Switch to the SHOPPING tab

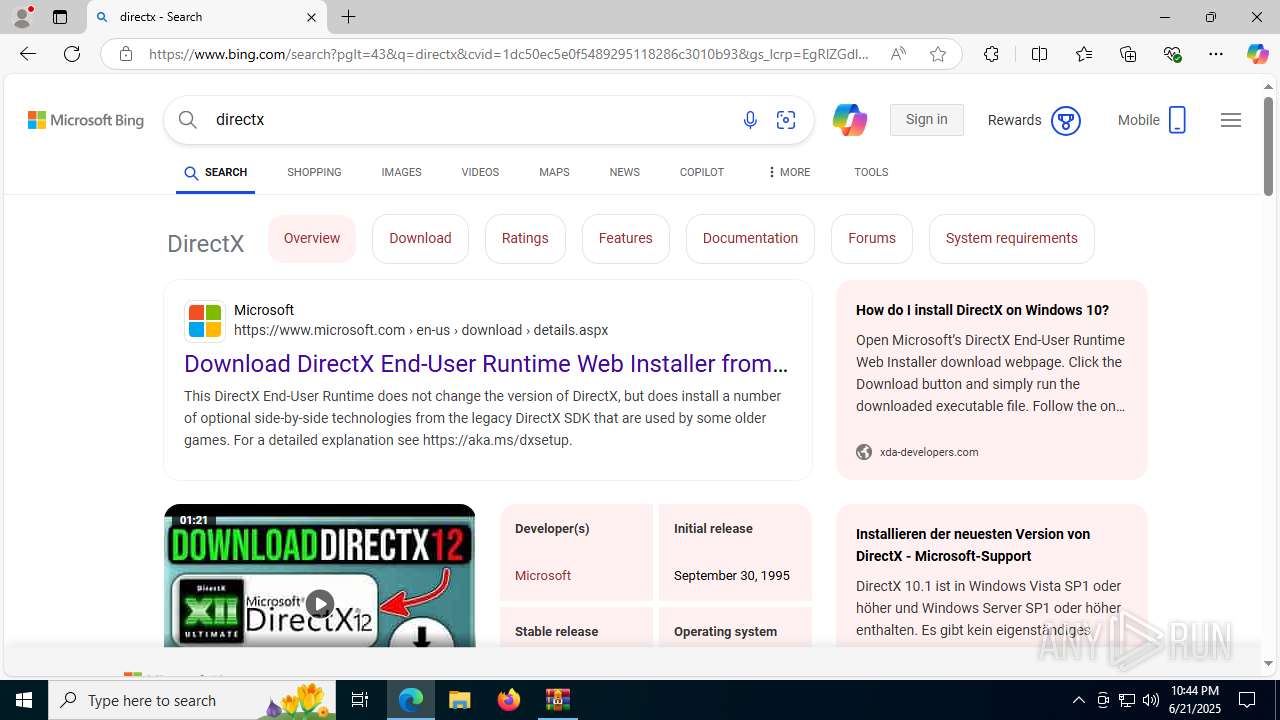tap(314, 172)
